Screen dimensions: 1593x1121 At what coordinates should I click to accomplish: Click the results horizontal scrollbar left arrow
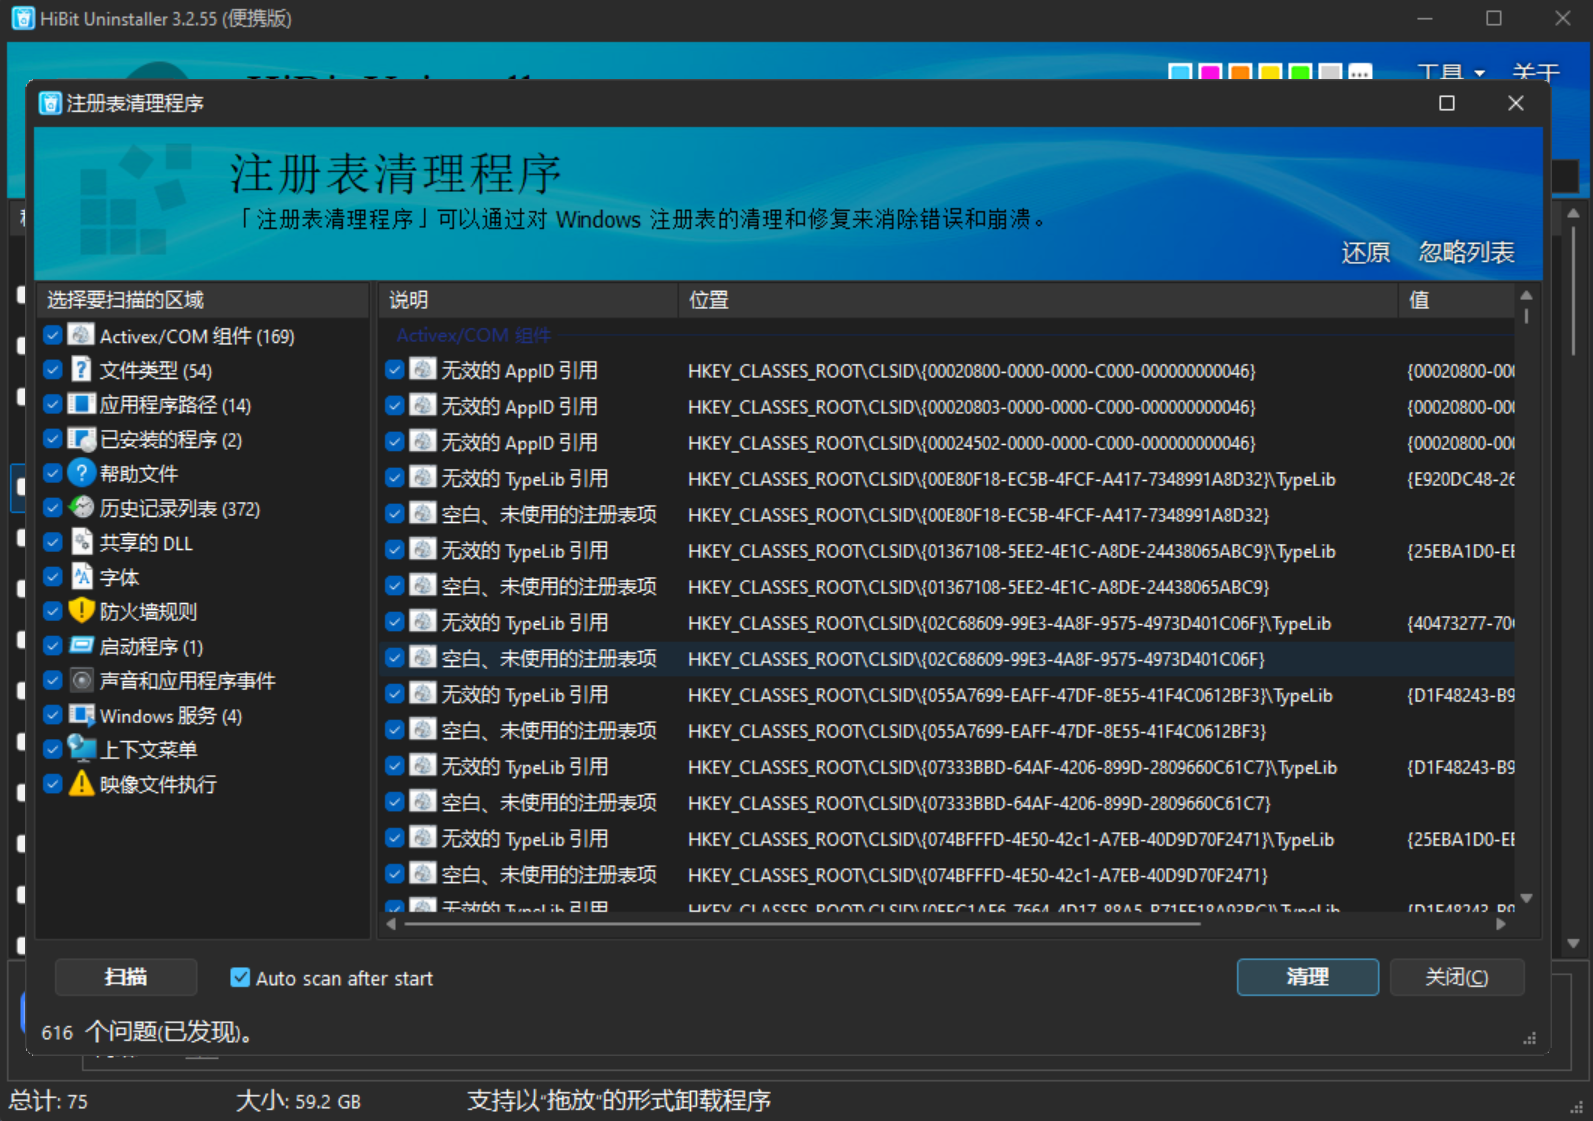[x=391, y=924]
